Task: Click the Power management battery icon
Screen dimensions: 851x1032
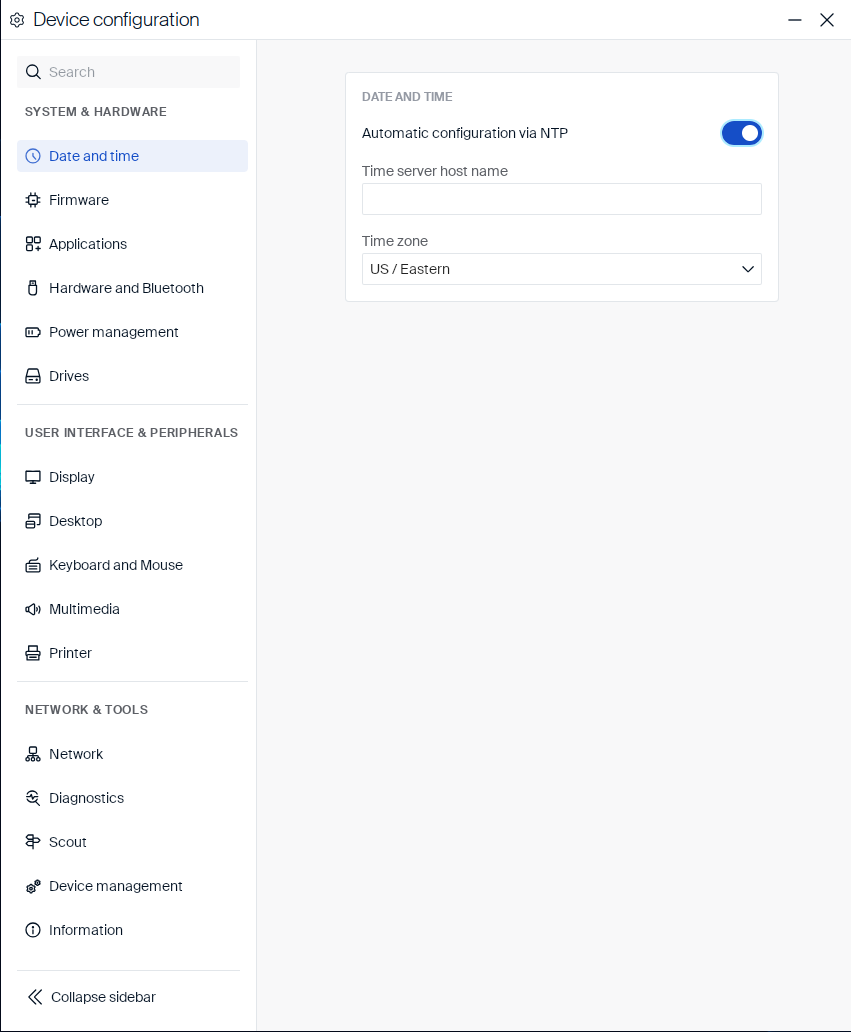Action: [33, 332]
